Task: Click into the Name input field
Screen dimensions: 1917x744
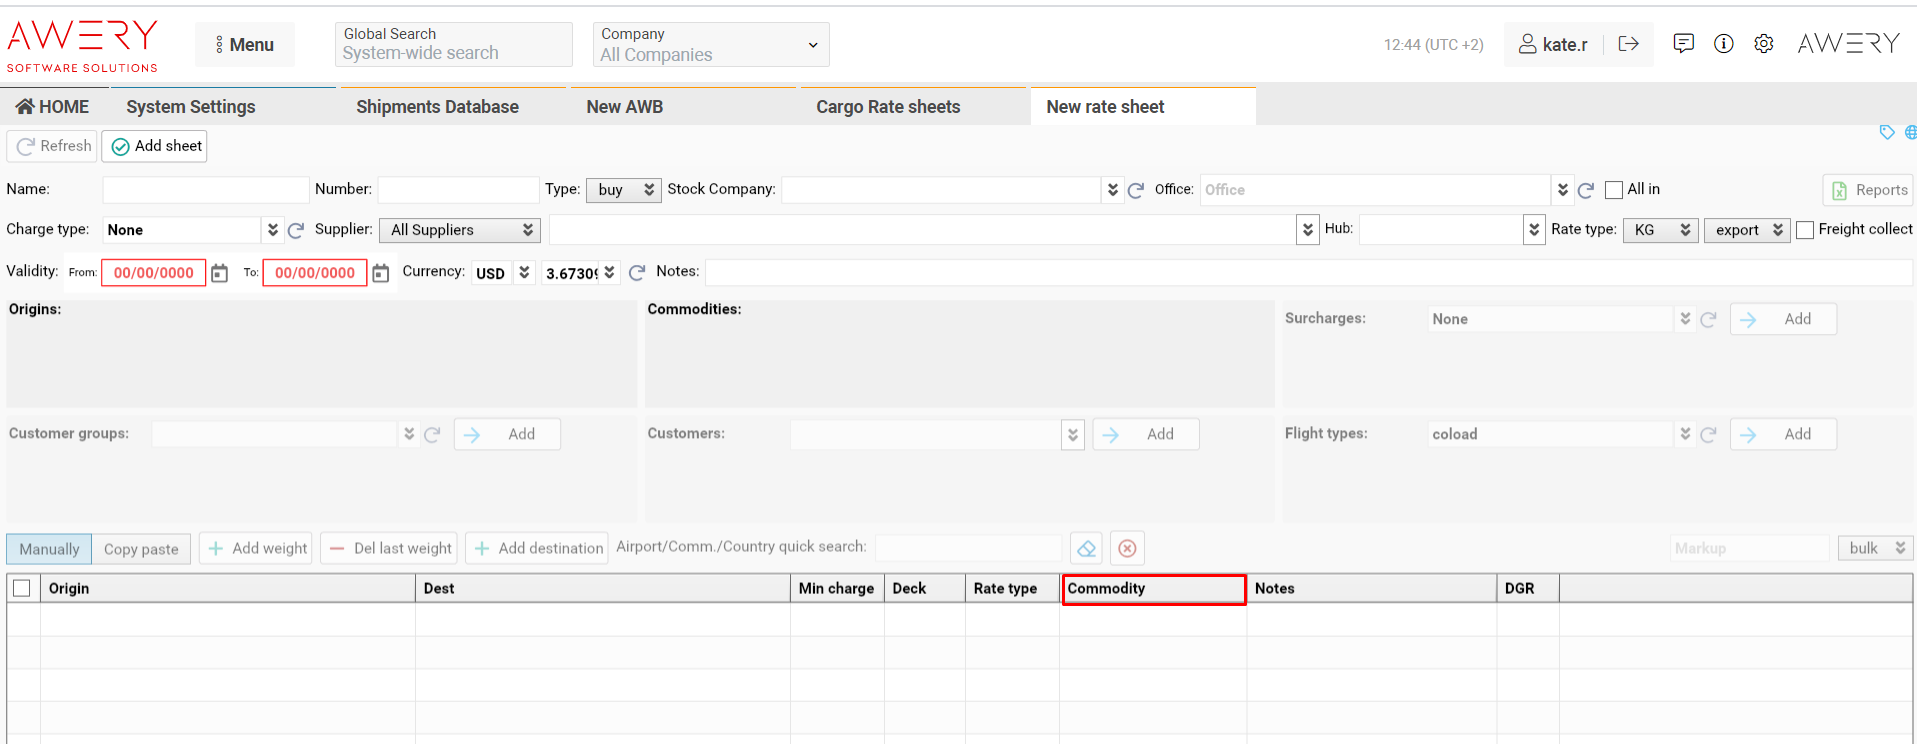Action: (205, 190)
